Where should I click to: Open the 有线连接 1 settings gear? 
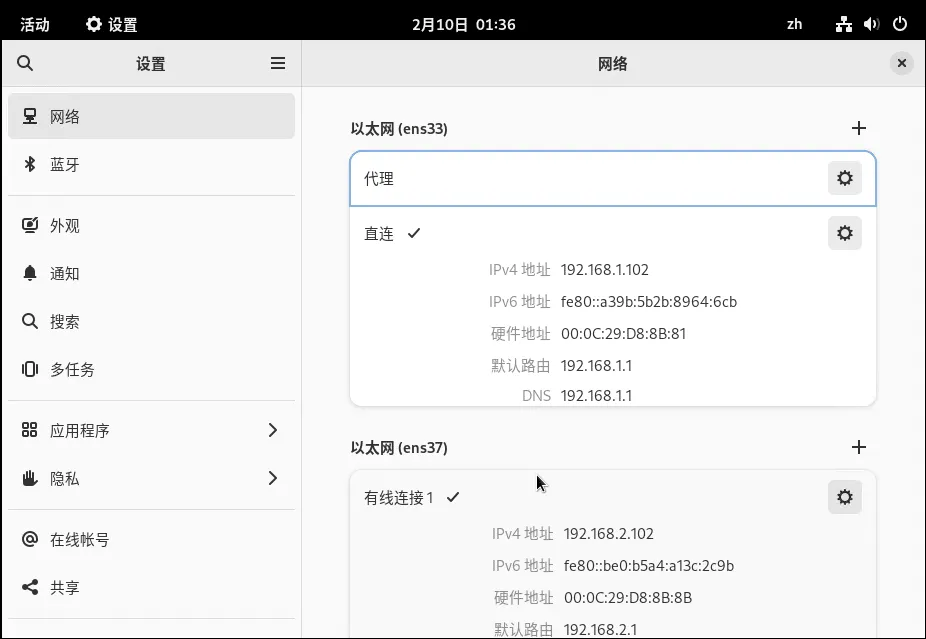[x=844, y=497]
